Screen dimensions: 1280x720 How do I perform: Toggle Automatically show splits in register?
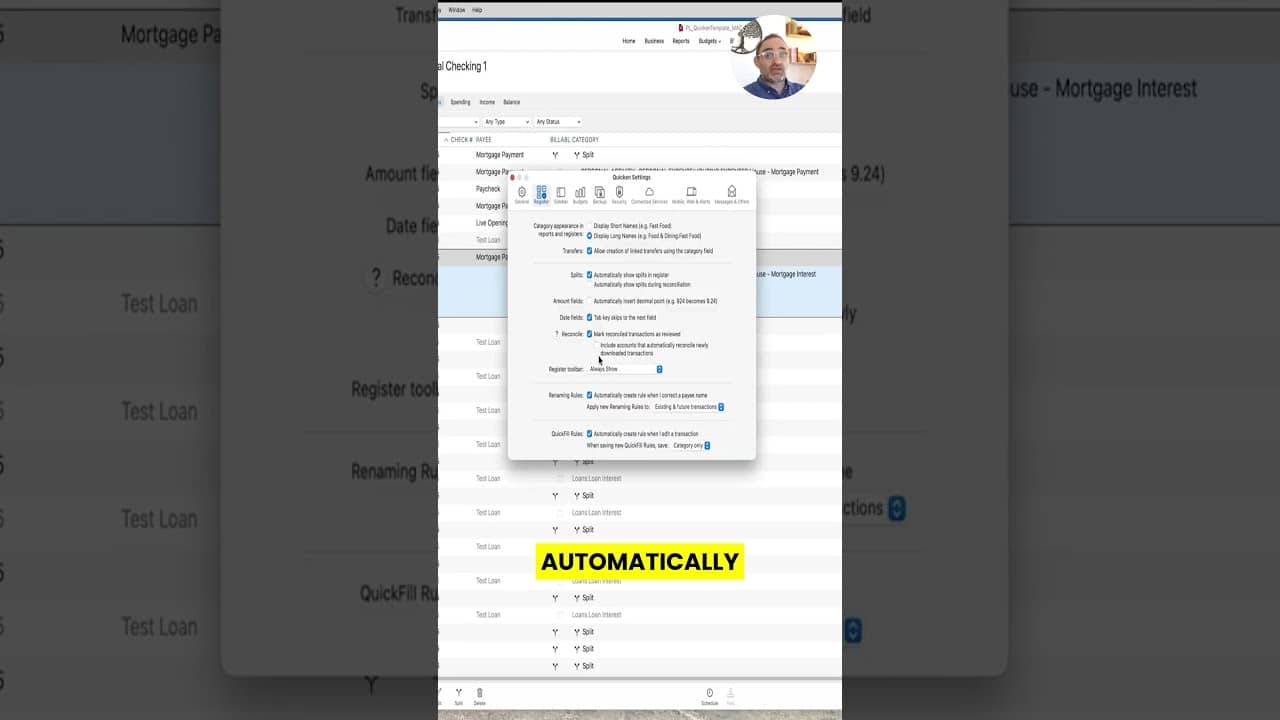[590, 275]
